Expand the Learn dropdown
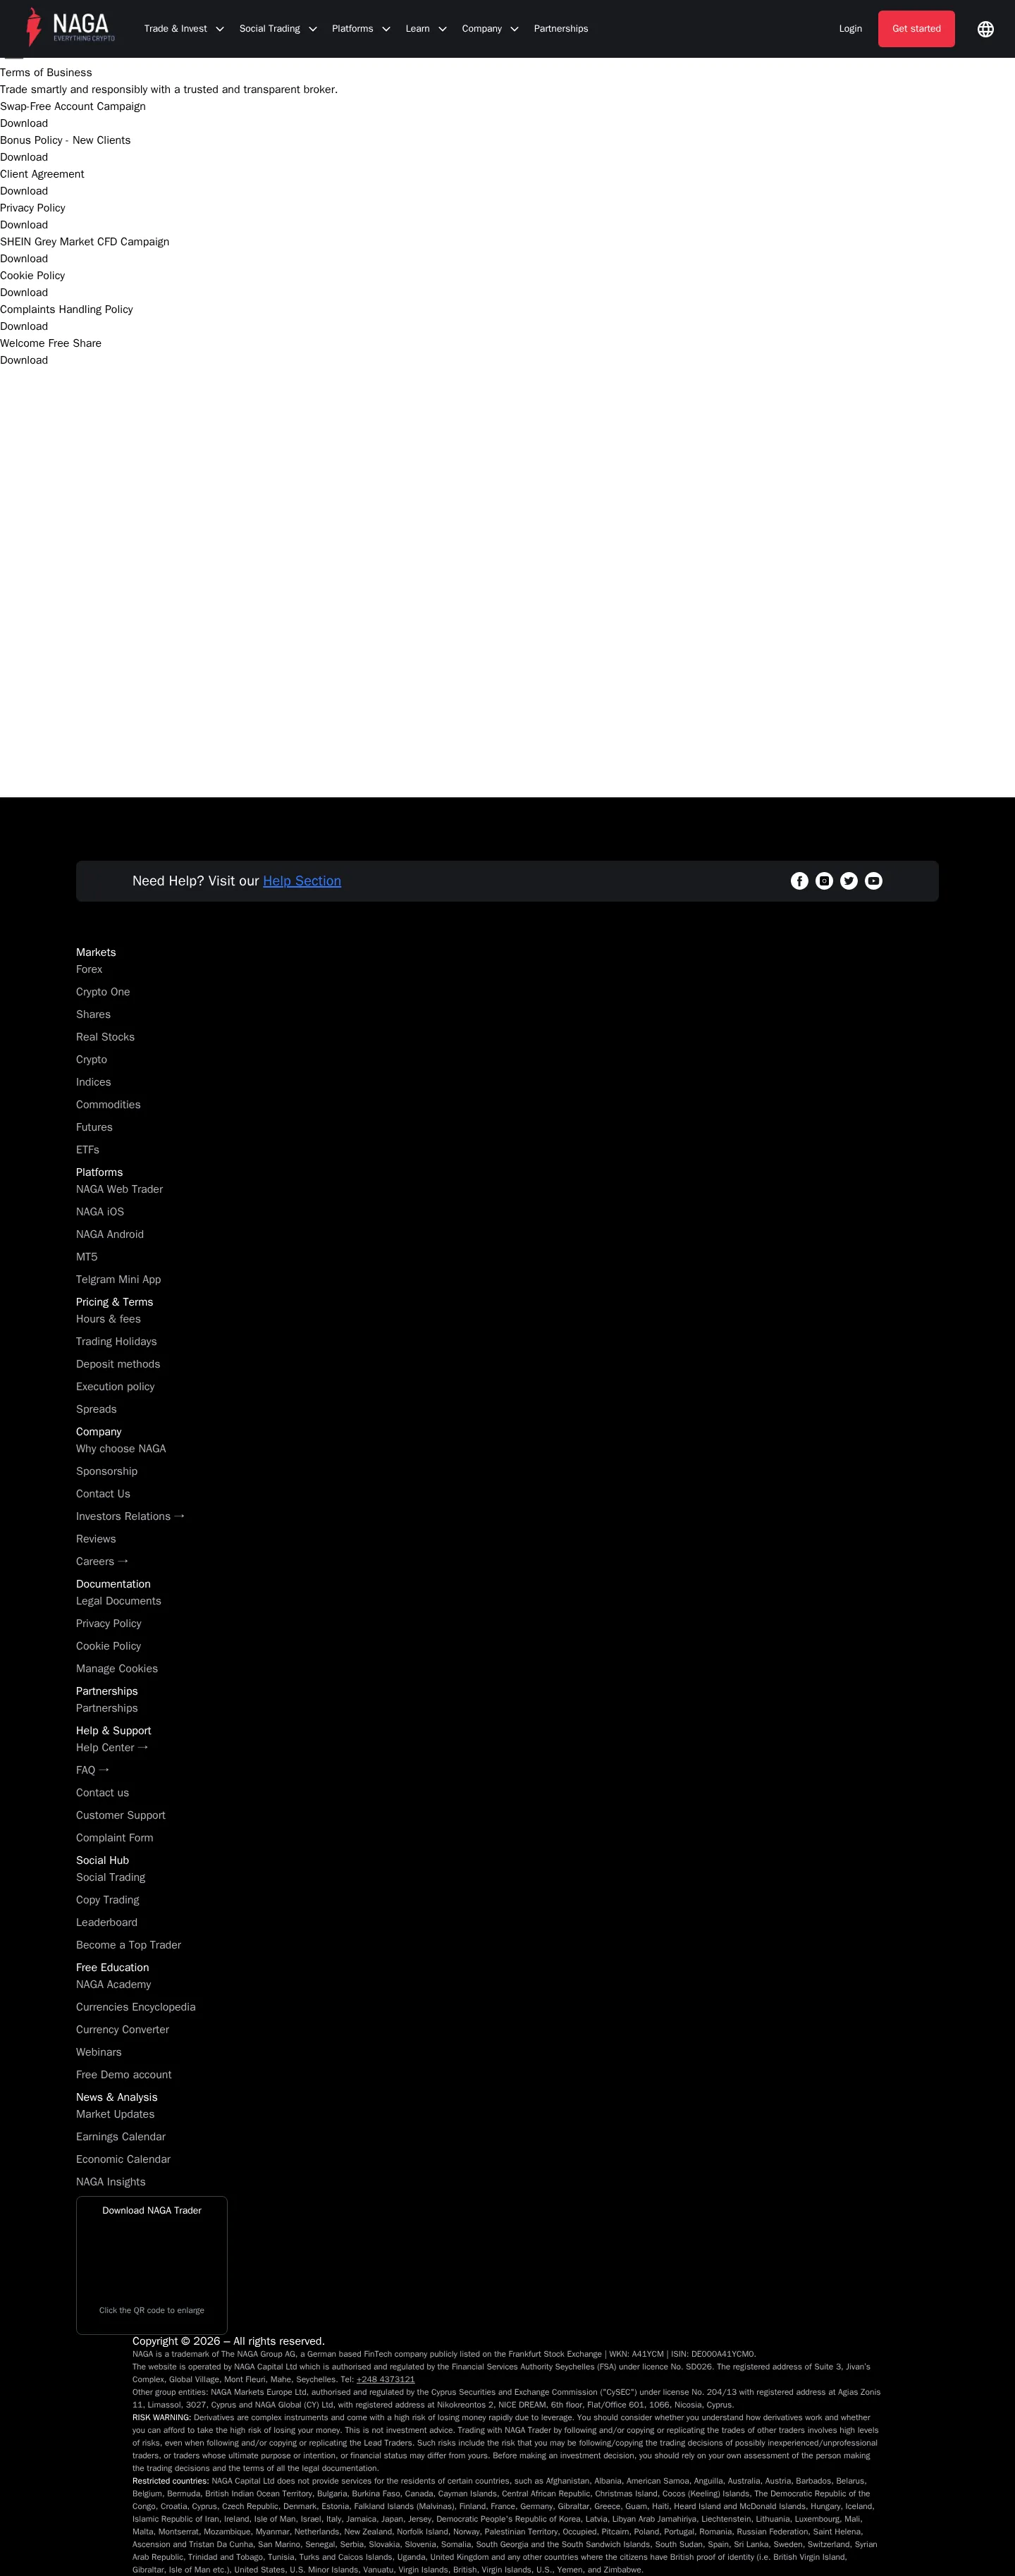This screenshot has width=1015, height=2576. click(x=426, y=29)
